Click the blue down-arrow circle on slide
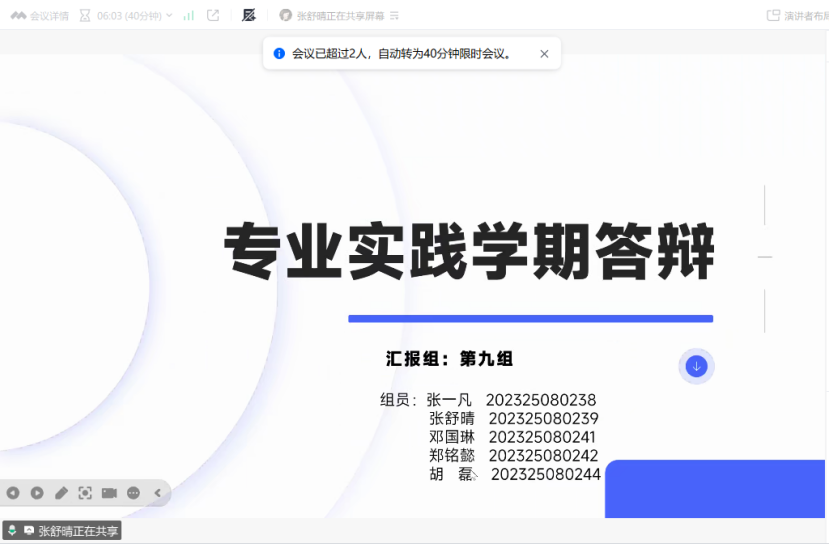Image resolution: width=830 pixels, height=545 pixels. (x=696, y=366)
